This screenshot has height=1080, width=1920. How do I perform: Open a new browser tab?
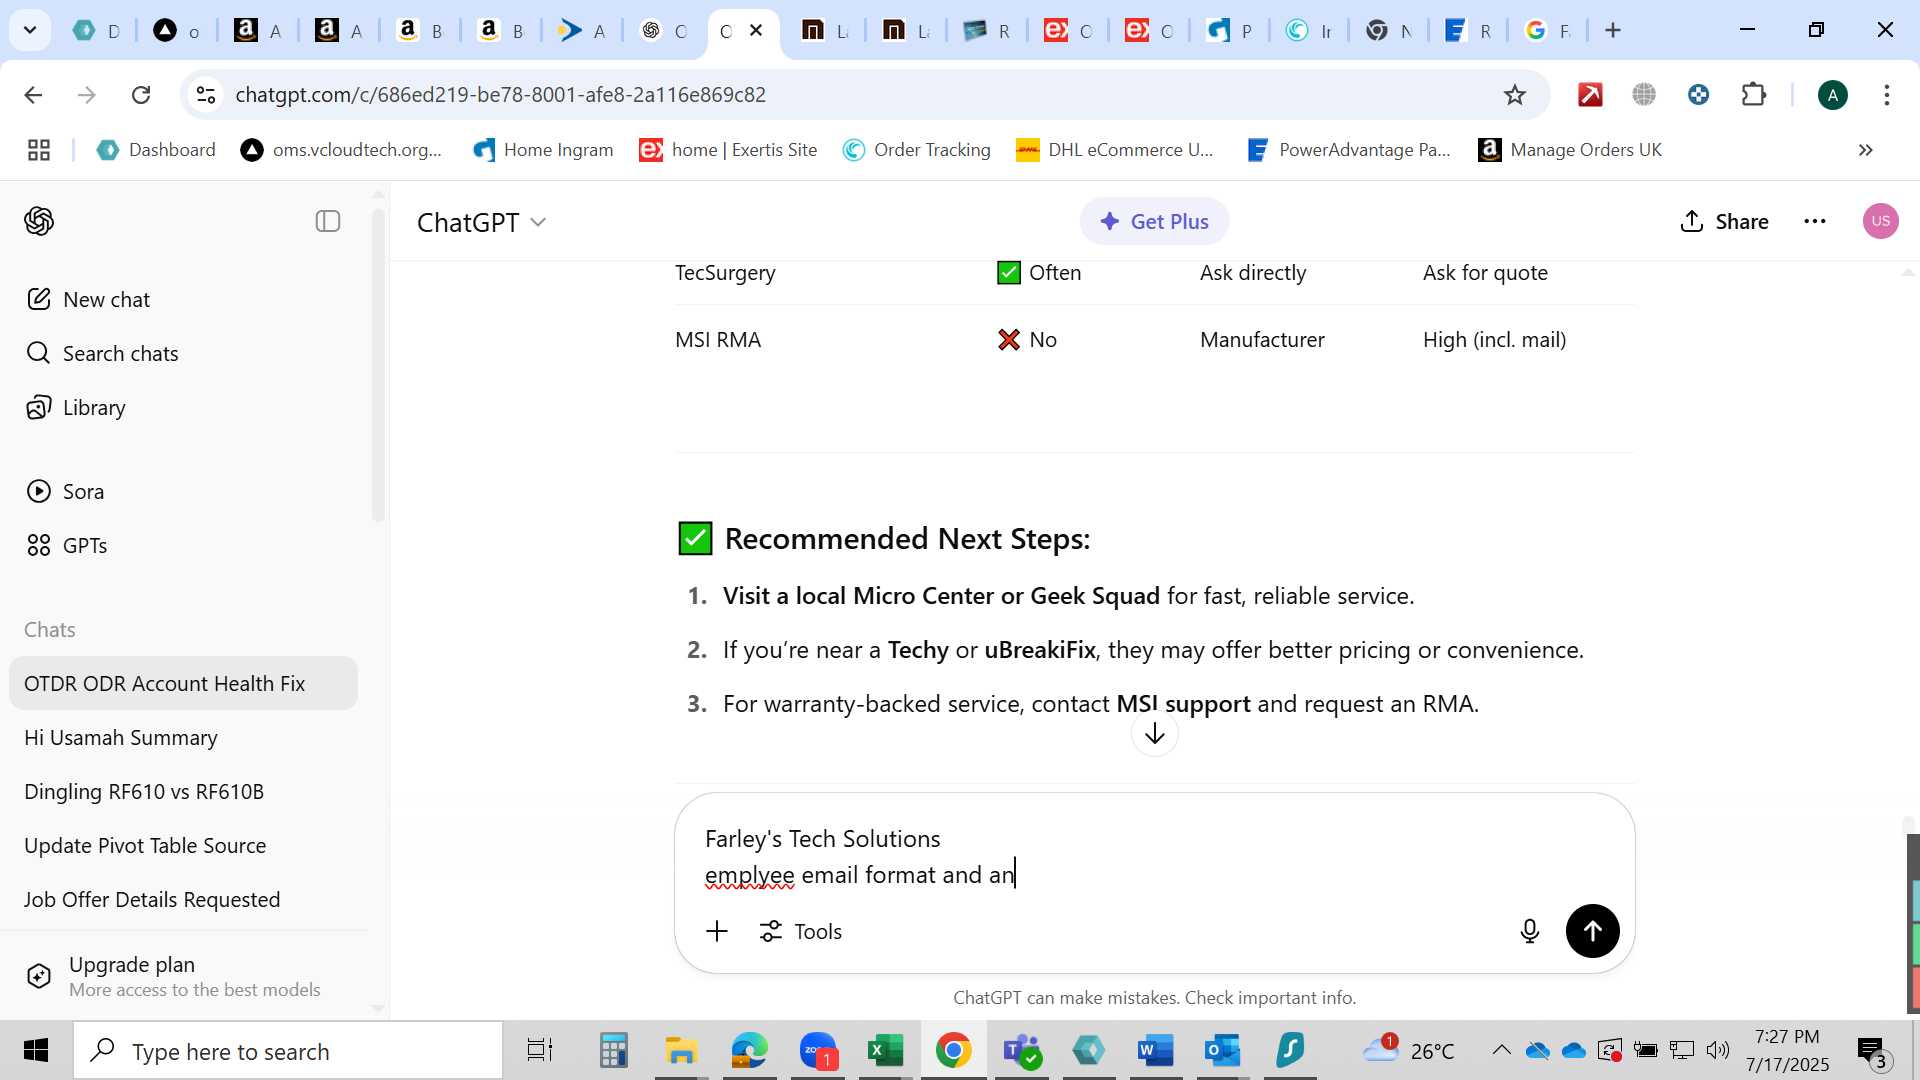click(x=1613, y=30)
